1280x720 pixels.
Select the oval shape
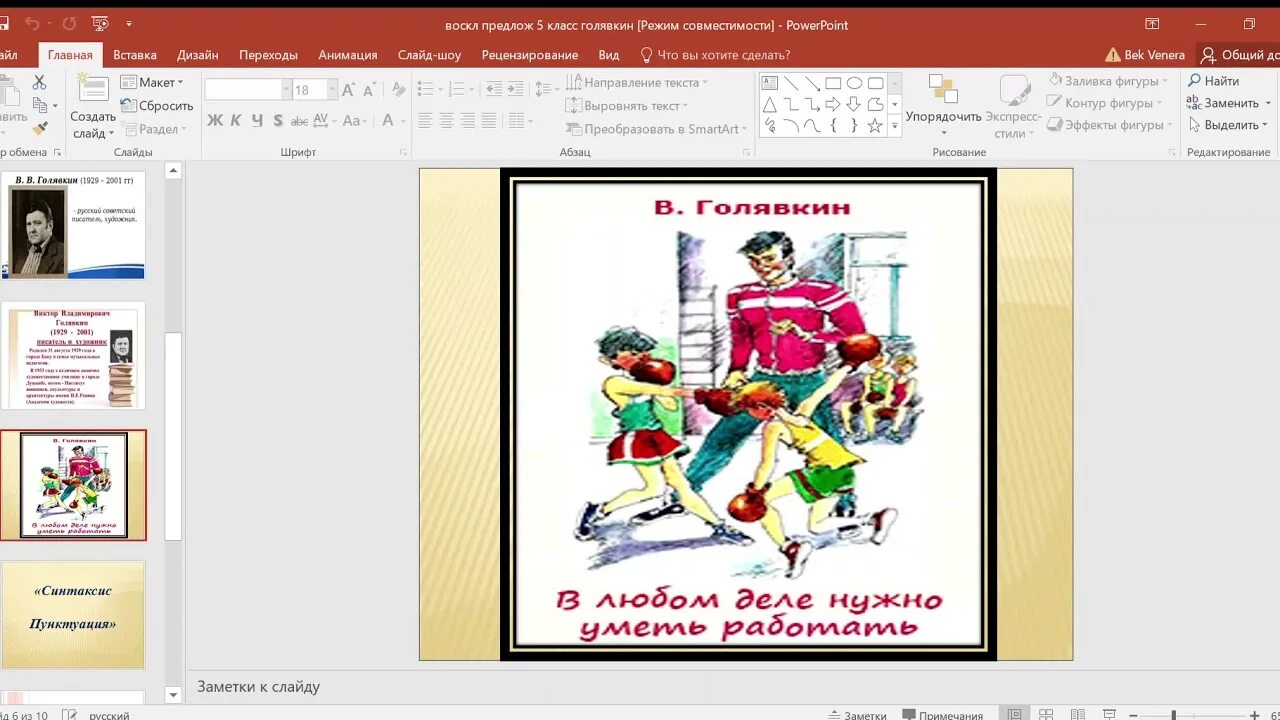(854, 83)
